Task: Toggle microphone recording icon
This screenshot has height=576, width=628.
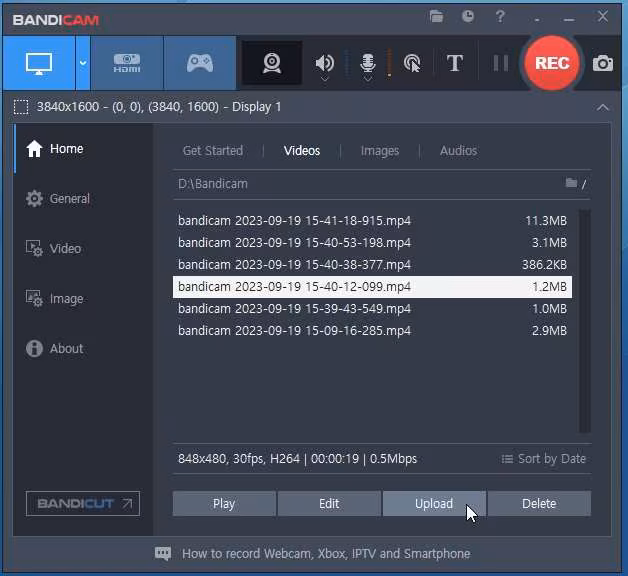Action: [368, 63]
